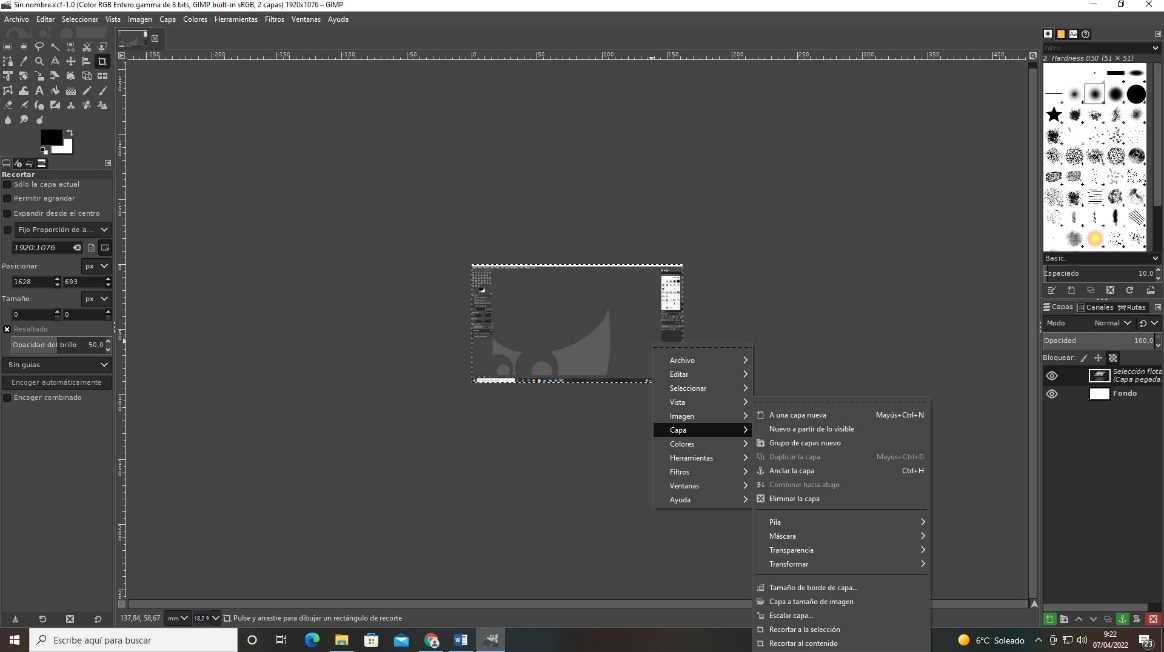Enable the 'Sólo la capa actual' checkbox
This screenshot has height=652, width=1164.
7,184
